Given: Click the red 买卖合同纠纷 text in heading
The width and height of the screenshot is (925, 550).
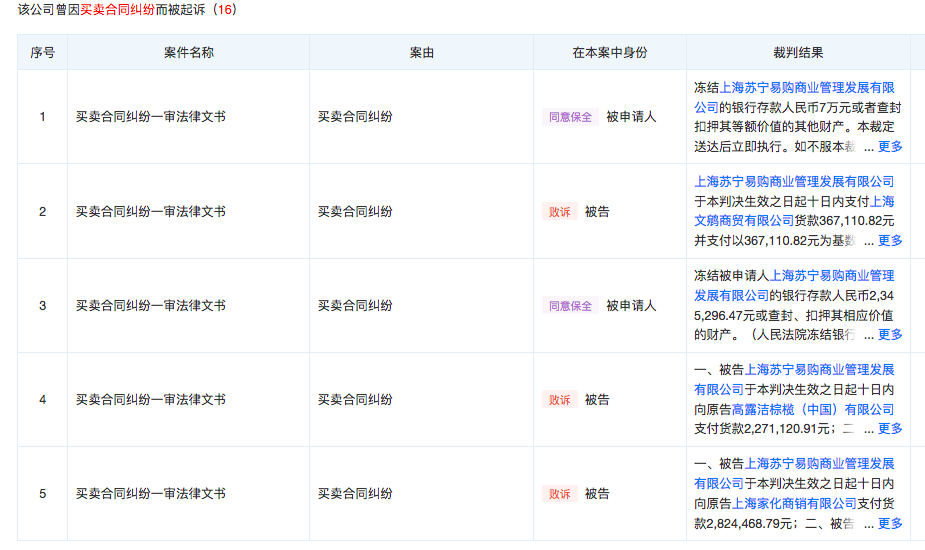Looking at the screenshot, I should (117, 9).
